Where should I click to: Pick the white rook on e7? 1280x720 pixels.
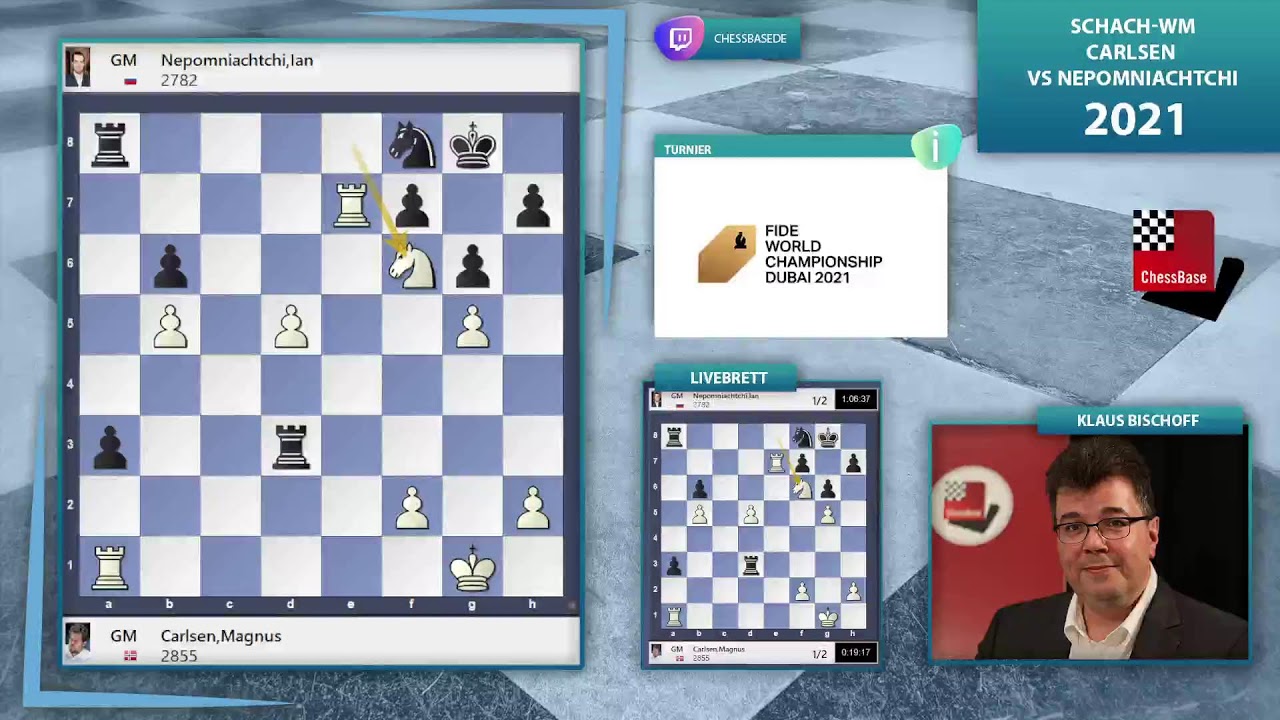tap(351, 204)
